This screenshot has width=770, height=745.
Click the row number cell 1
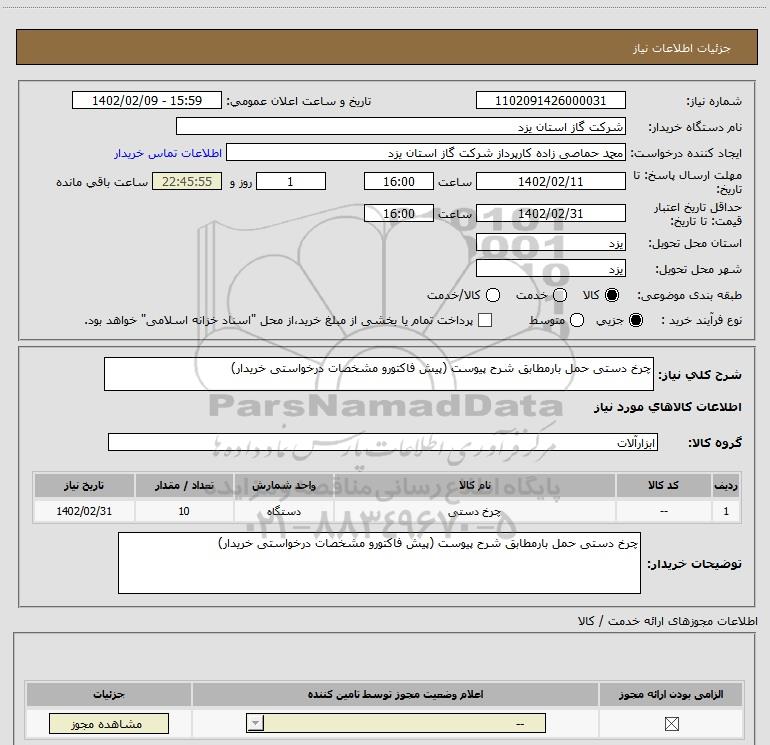click(x=726, y=511)
